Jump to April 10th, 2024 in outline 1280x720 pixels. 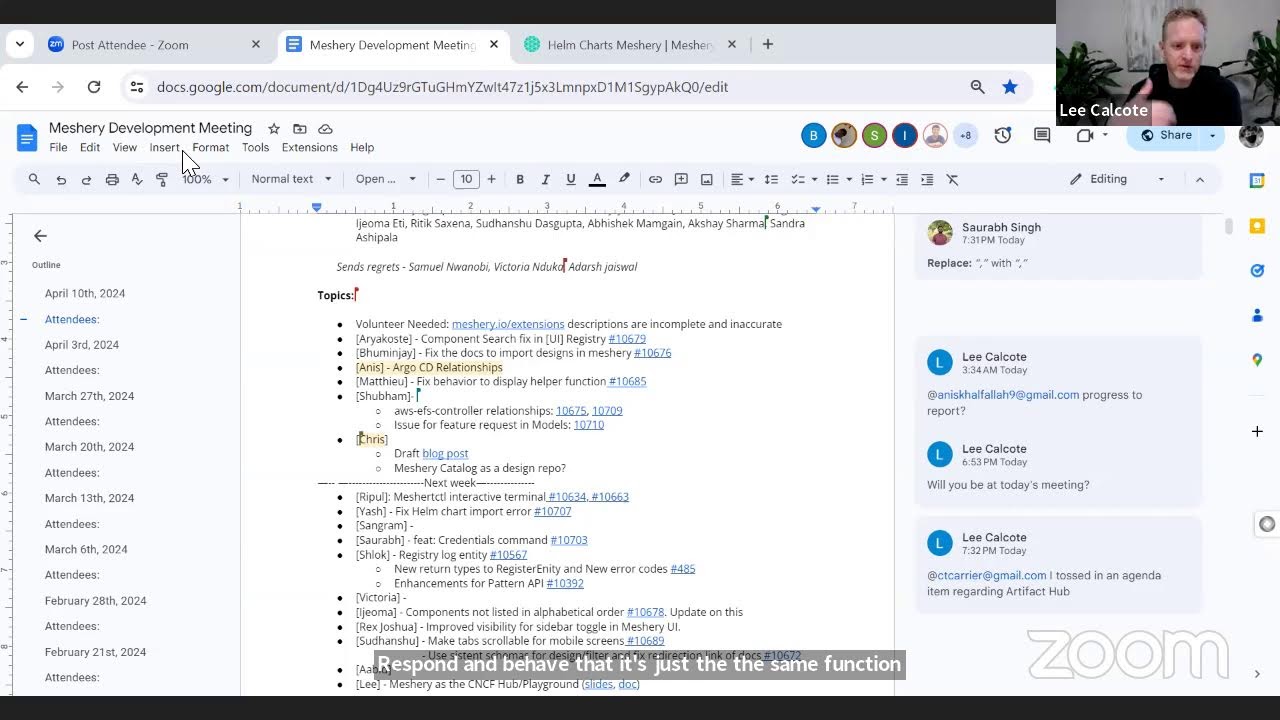click(85, 293)
